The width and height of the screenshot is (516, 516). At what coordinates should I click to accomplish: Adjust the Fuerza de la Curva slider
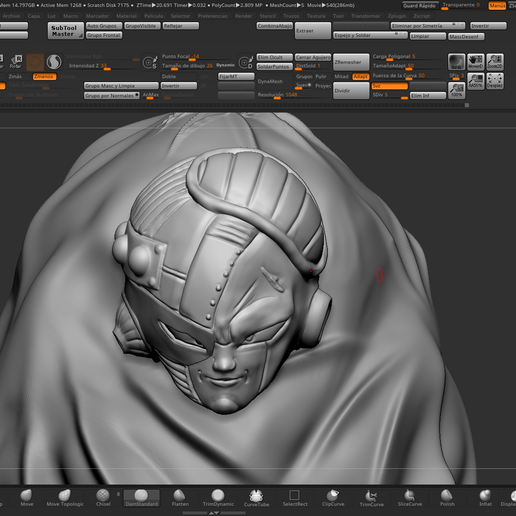pos(408,76)
